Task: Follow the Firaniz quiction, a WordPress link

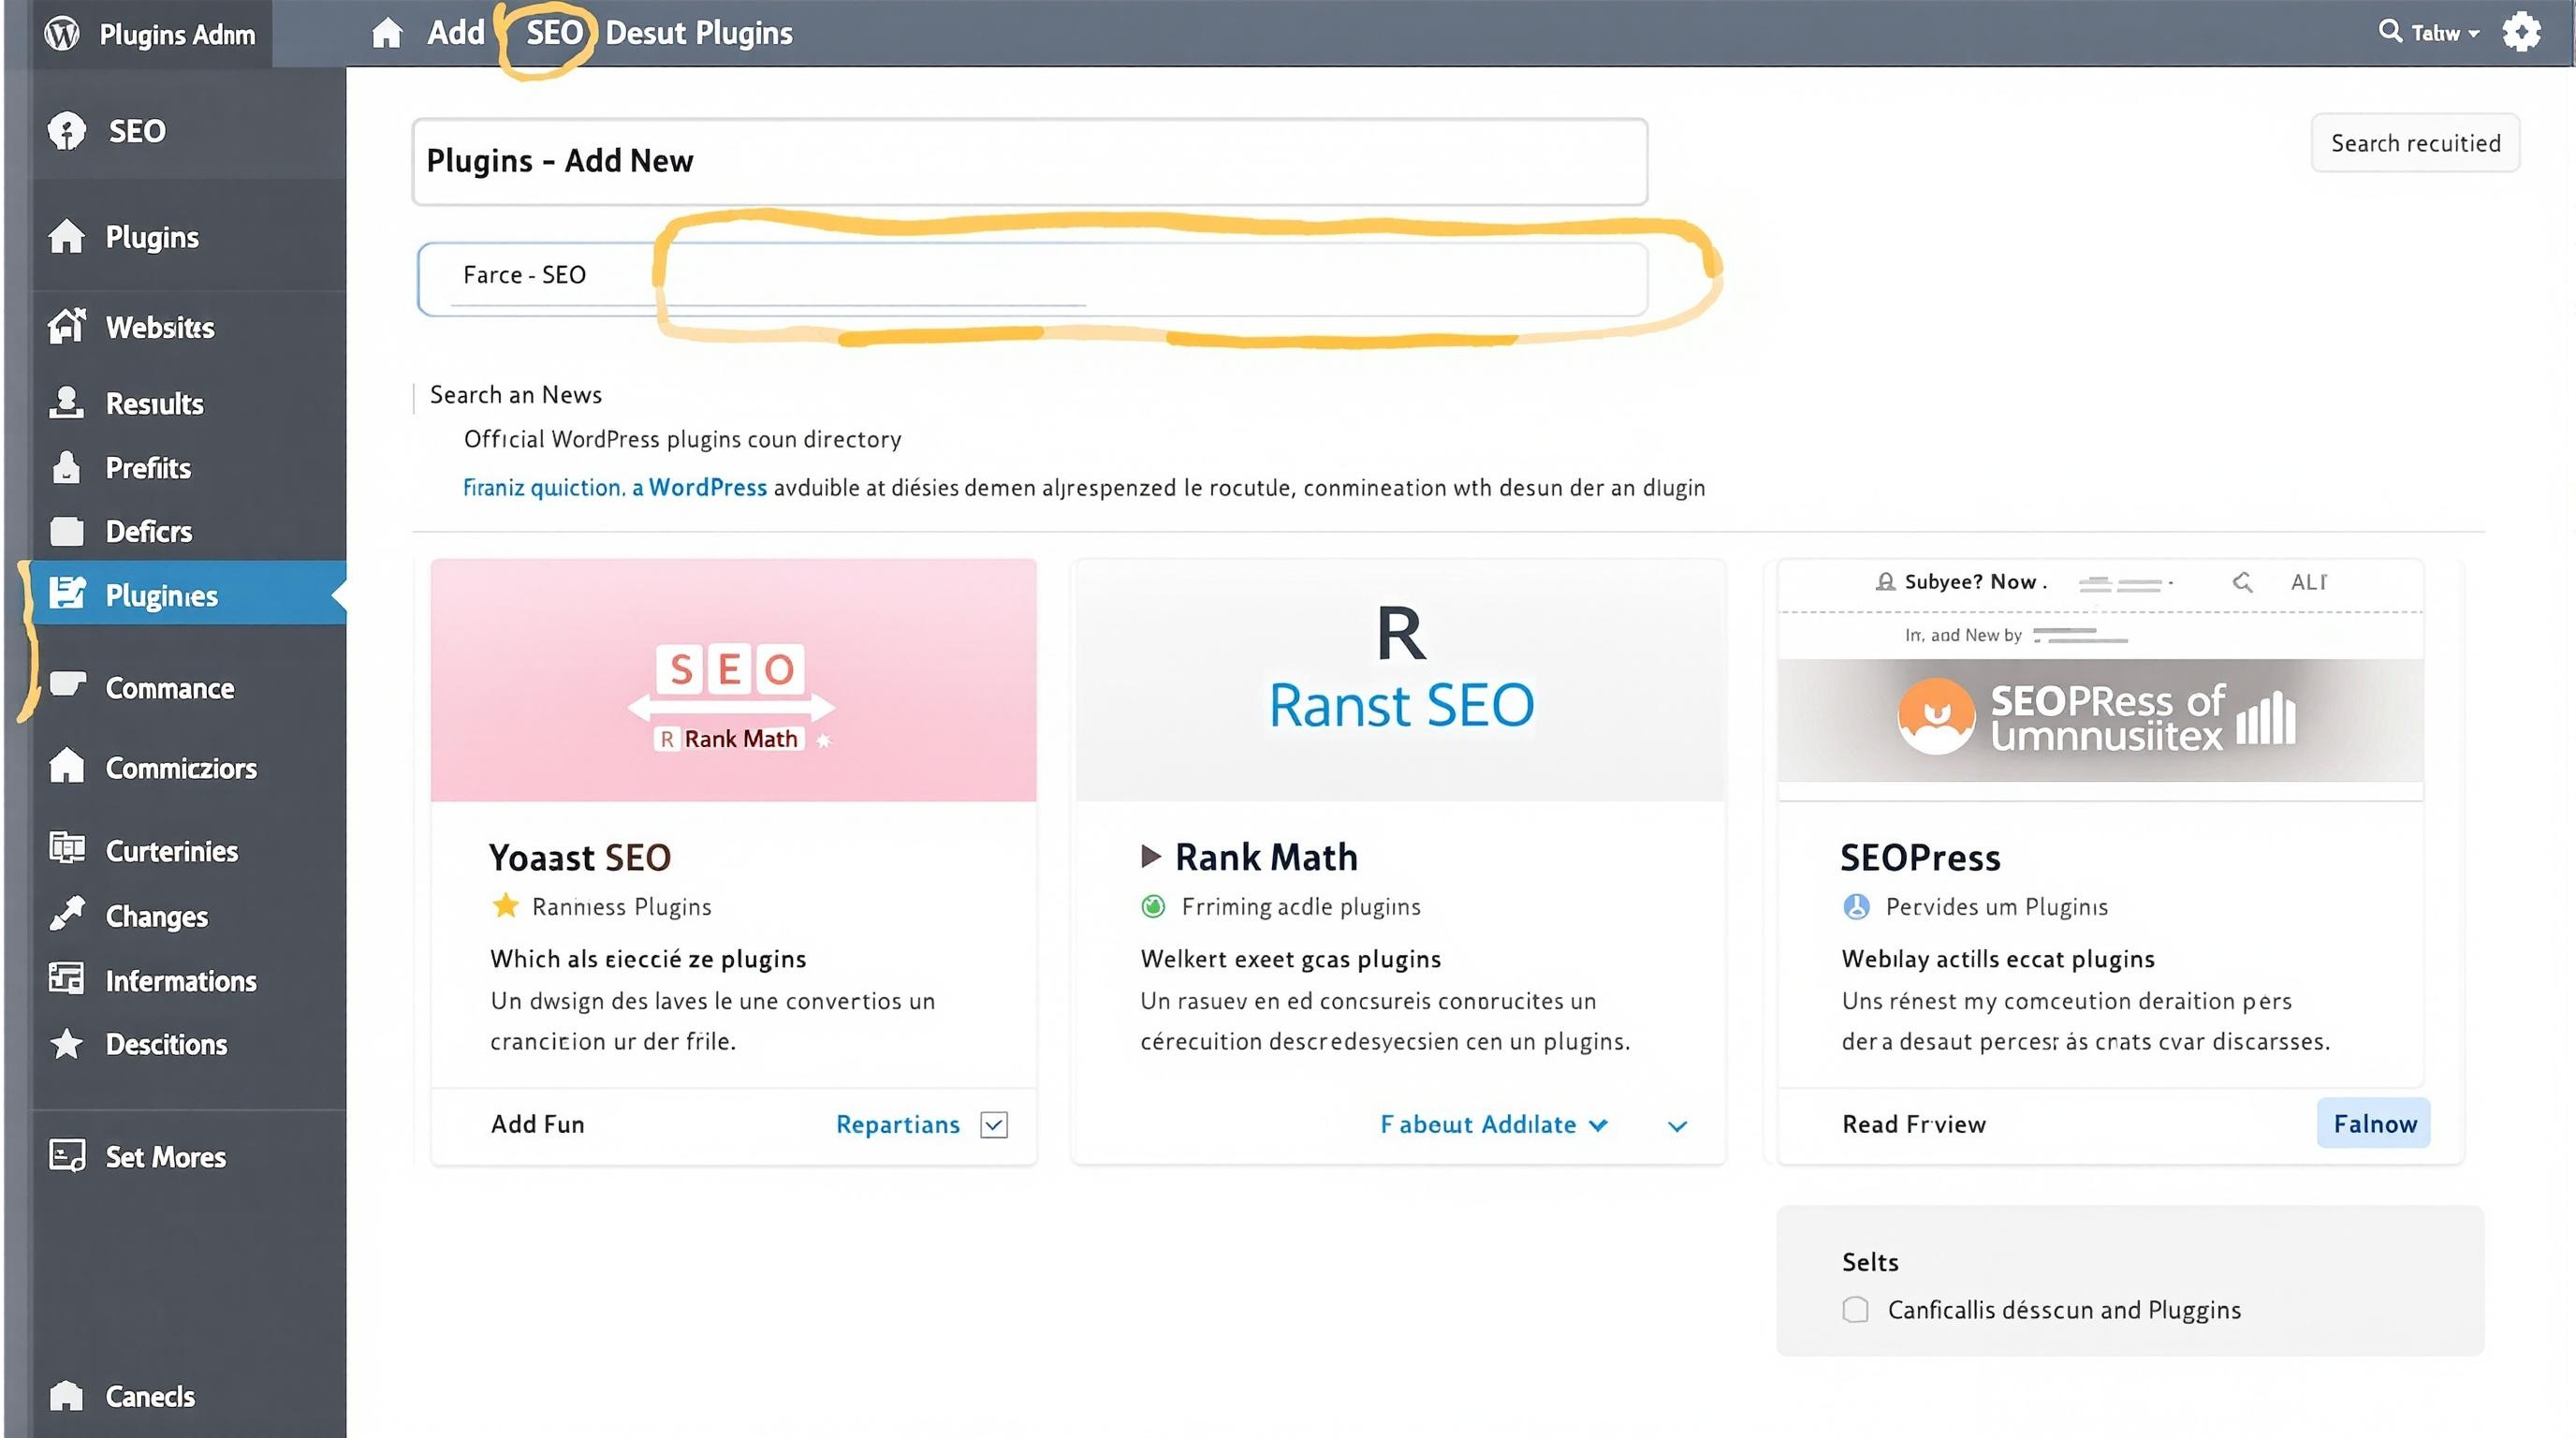Action: coord(615,488)
